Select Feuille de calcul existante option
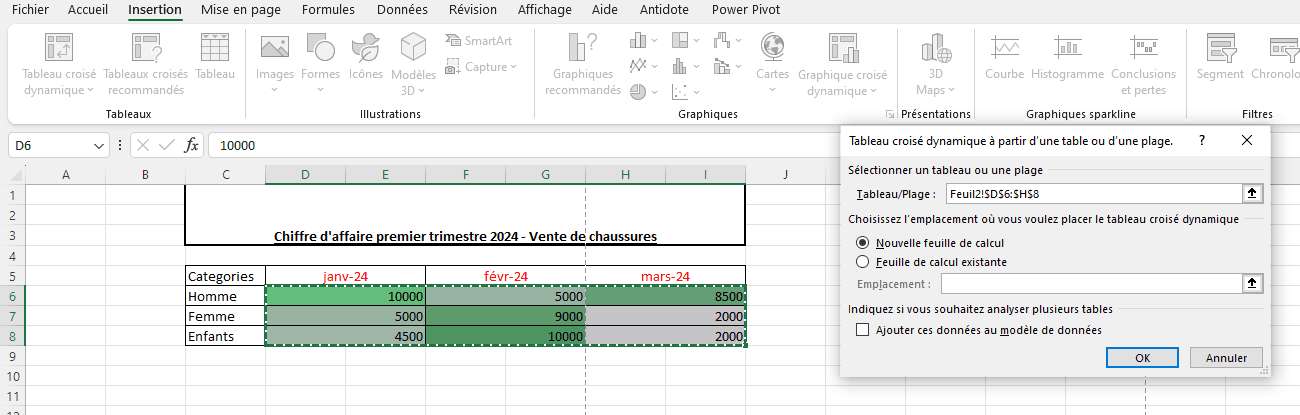 pos(863,262)
